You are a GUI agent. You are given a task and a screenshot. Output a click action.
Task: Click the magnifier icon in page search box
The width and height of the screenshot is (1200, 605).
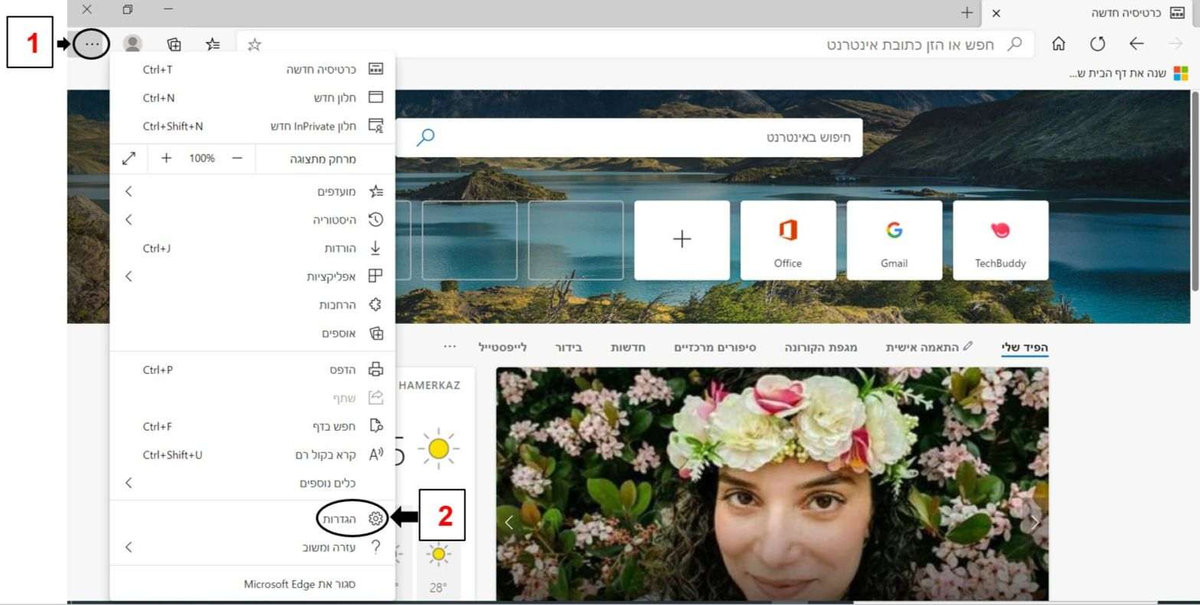click(425, 136)
